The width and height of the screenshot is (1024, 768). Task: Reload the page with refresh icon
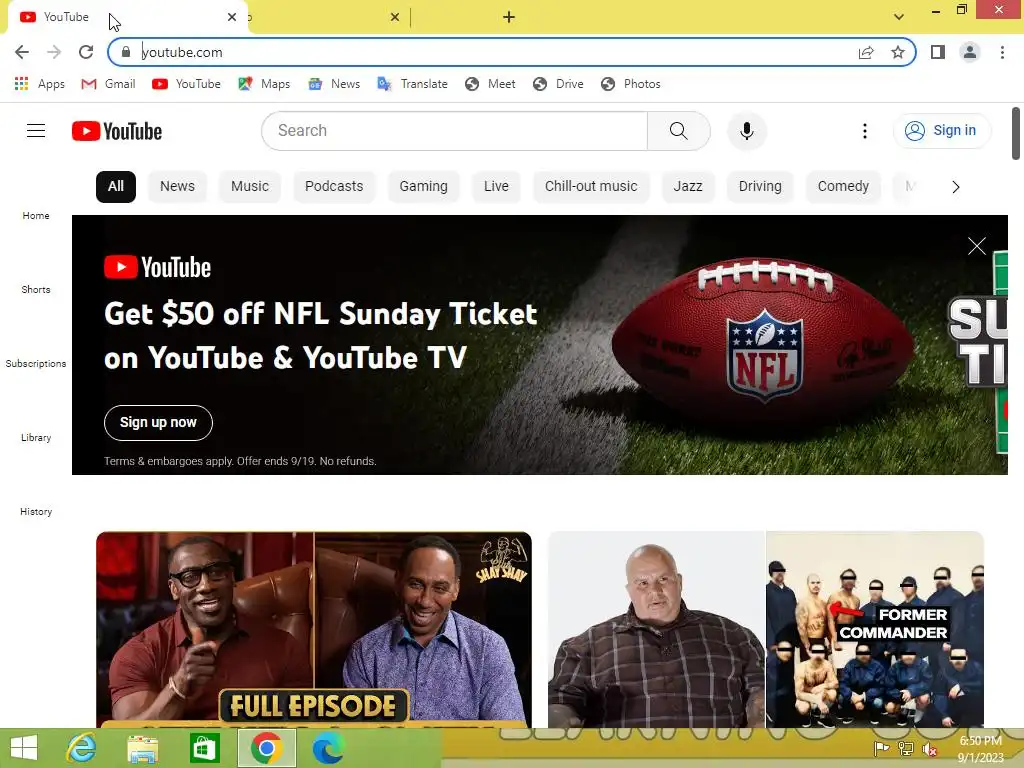click(86, 52)
